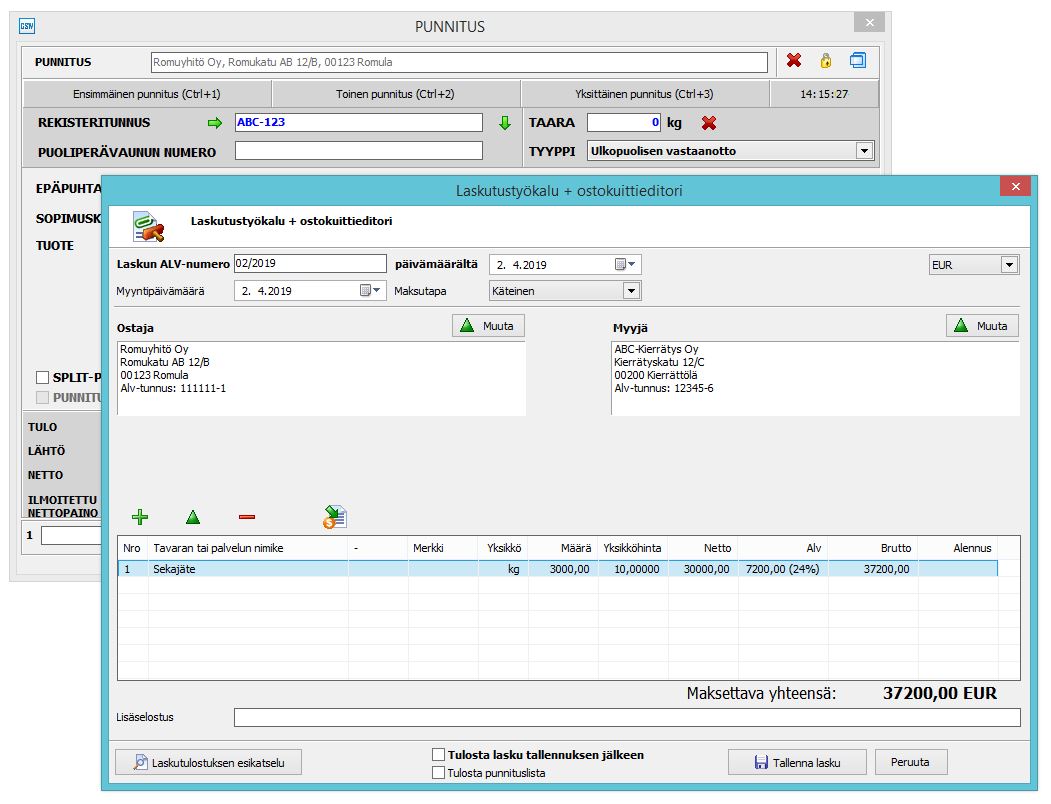The width and height of the screenshot is (1051, 804).
Task: Click Rekisteritunnus field containing ABC-123
Action: (359, 123)
